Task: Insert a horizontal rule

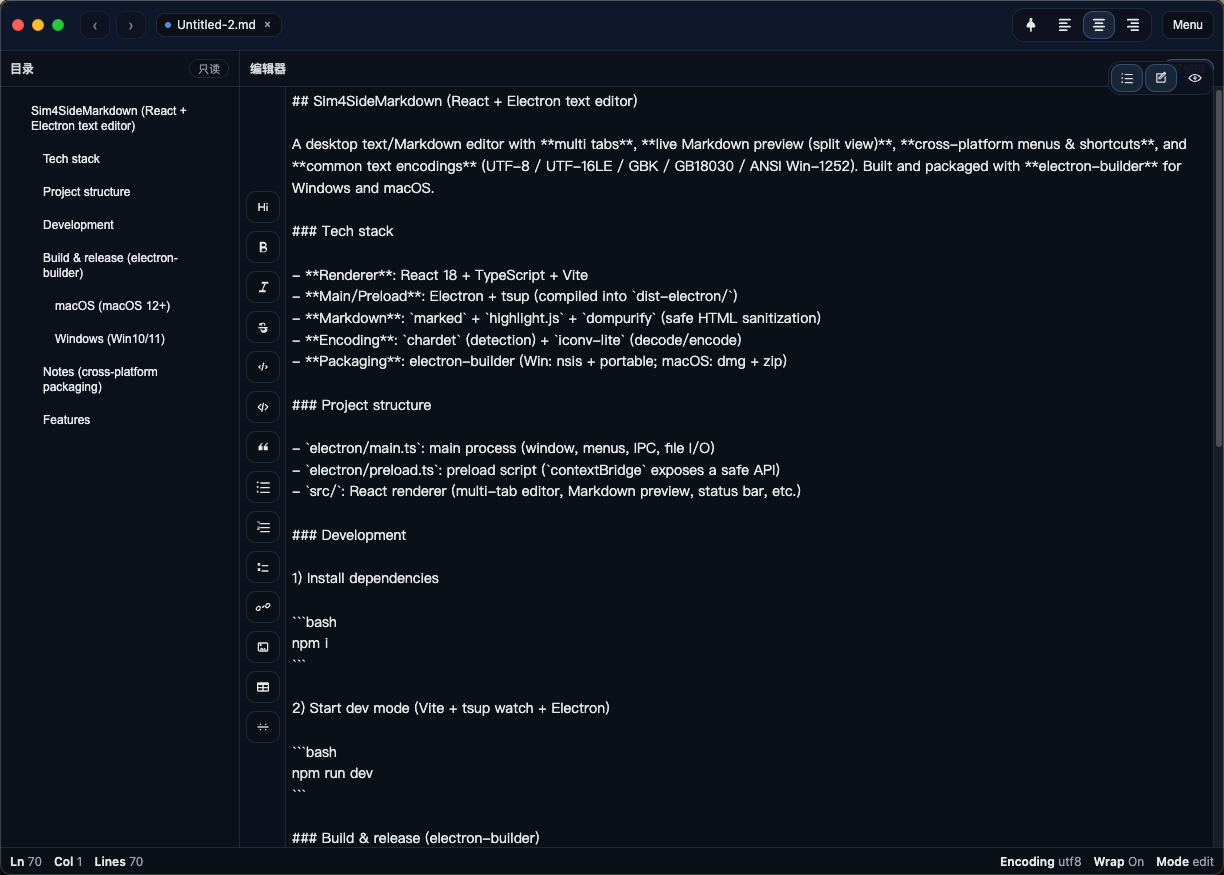Action: click(263, 727)
